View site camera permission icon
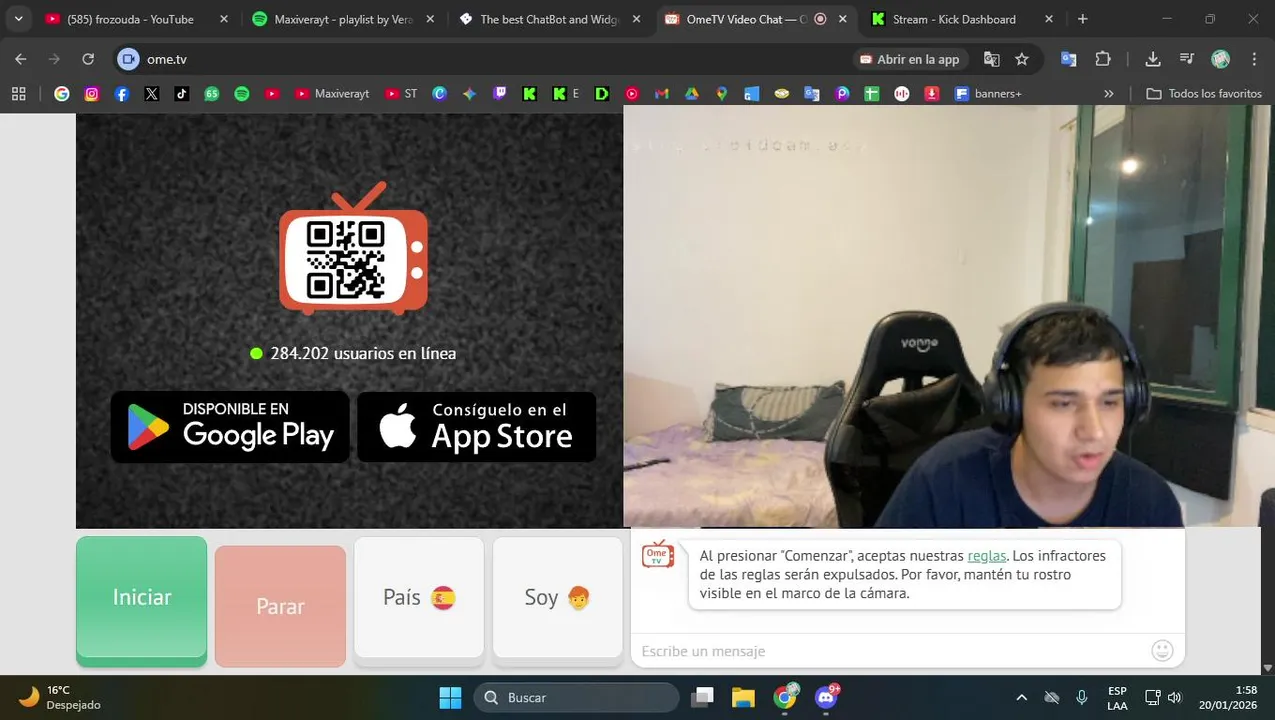The width and height of the screenshot is (1275, 720). 128,59
